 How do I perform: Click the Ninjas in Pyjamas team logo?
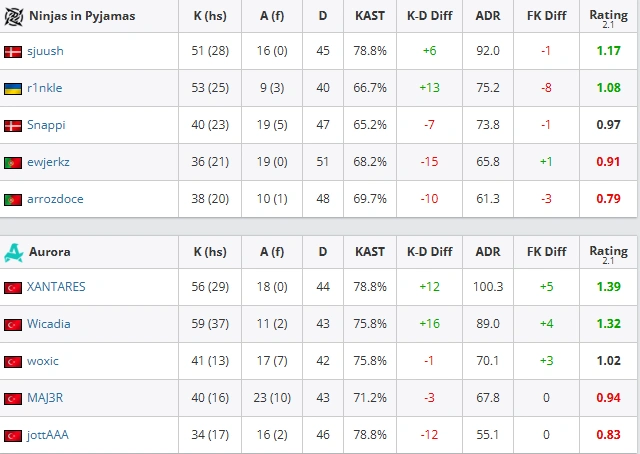coord(13,16)
